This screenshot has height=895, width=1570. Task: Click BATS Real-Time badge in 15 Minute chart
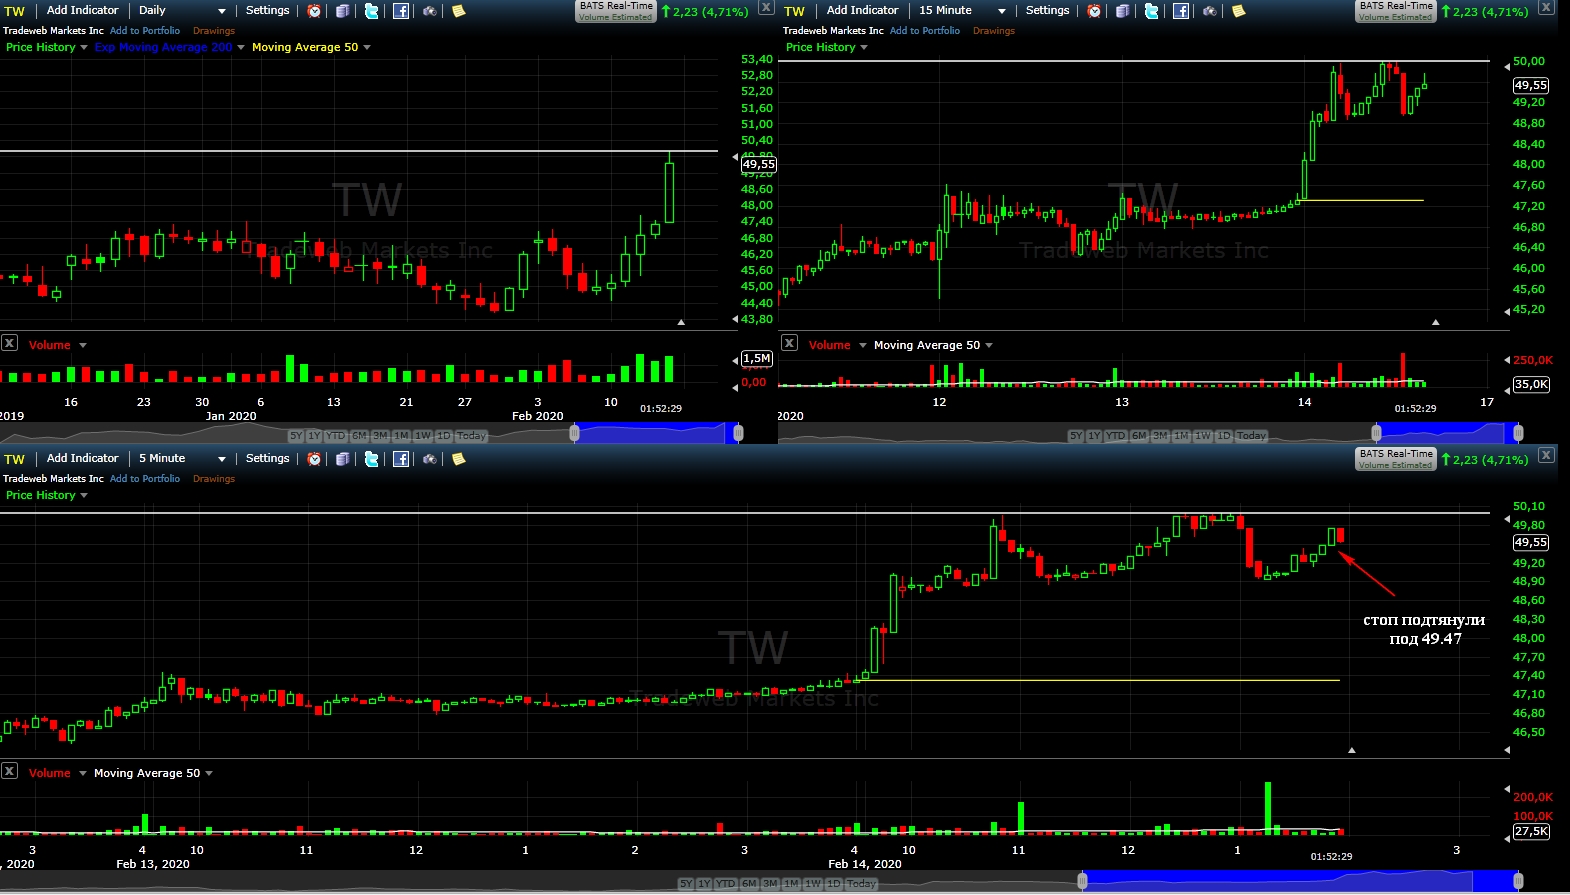pos(1396,11)
